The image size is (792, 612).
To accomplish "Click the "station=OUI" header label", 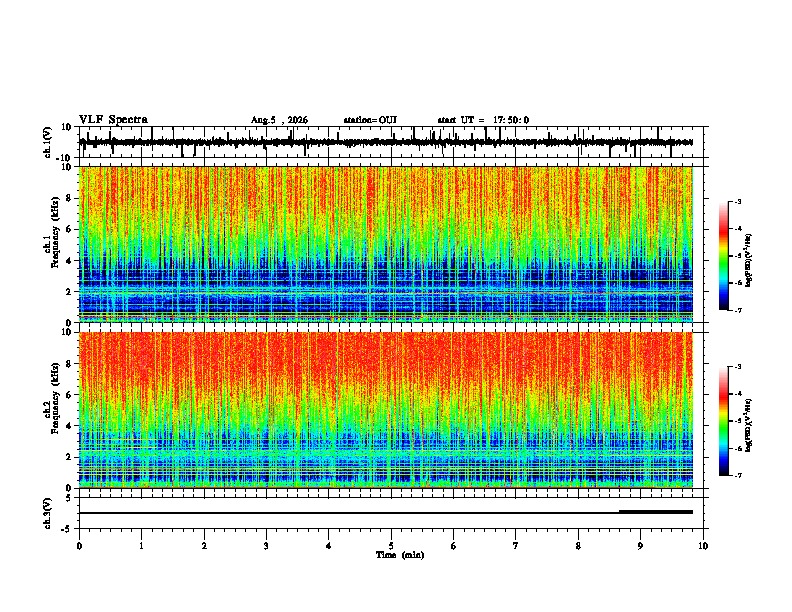I will (370, 120).
